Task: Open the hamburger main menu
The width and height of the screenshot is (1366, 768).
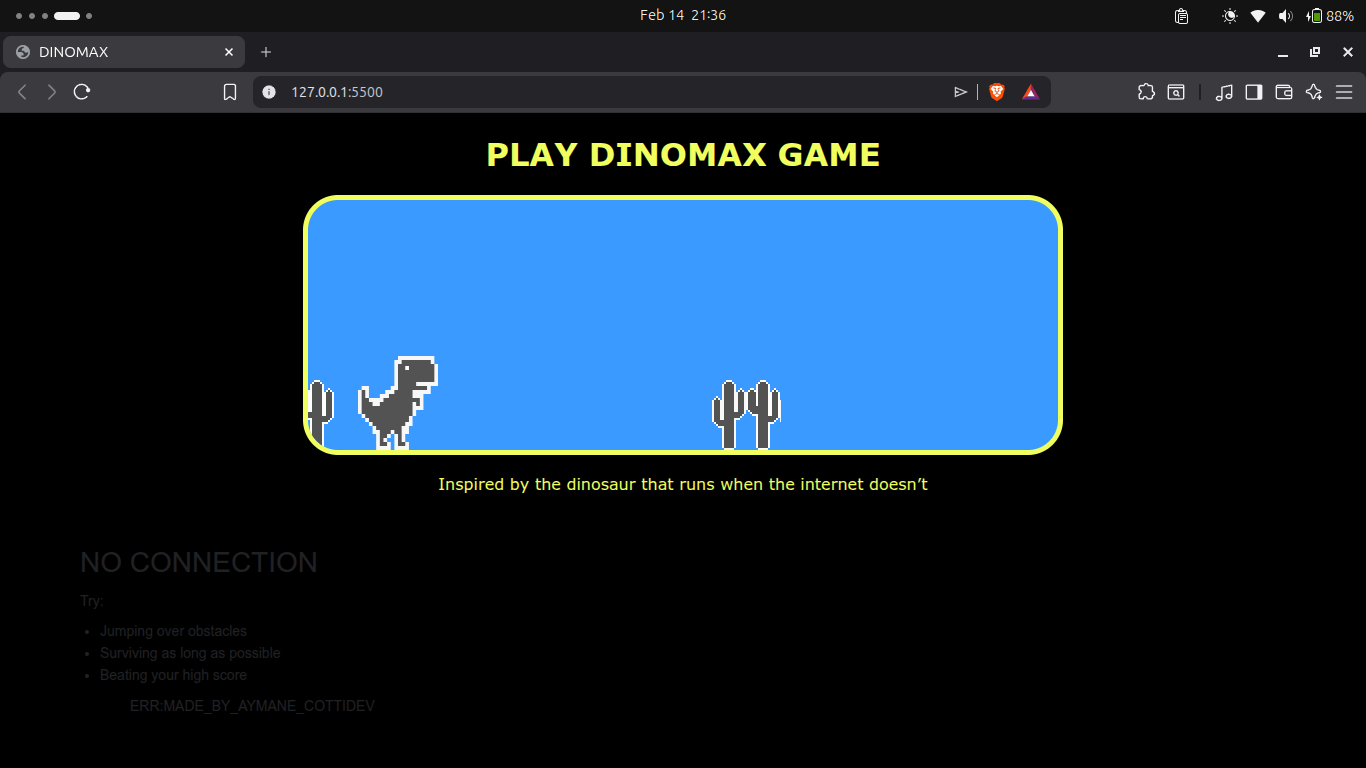Action: pos(1344,92)
